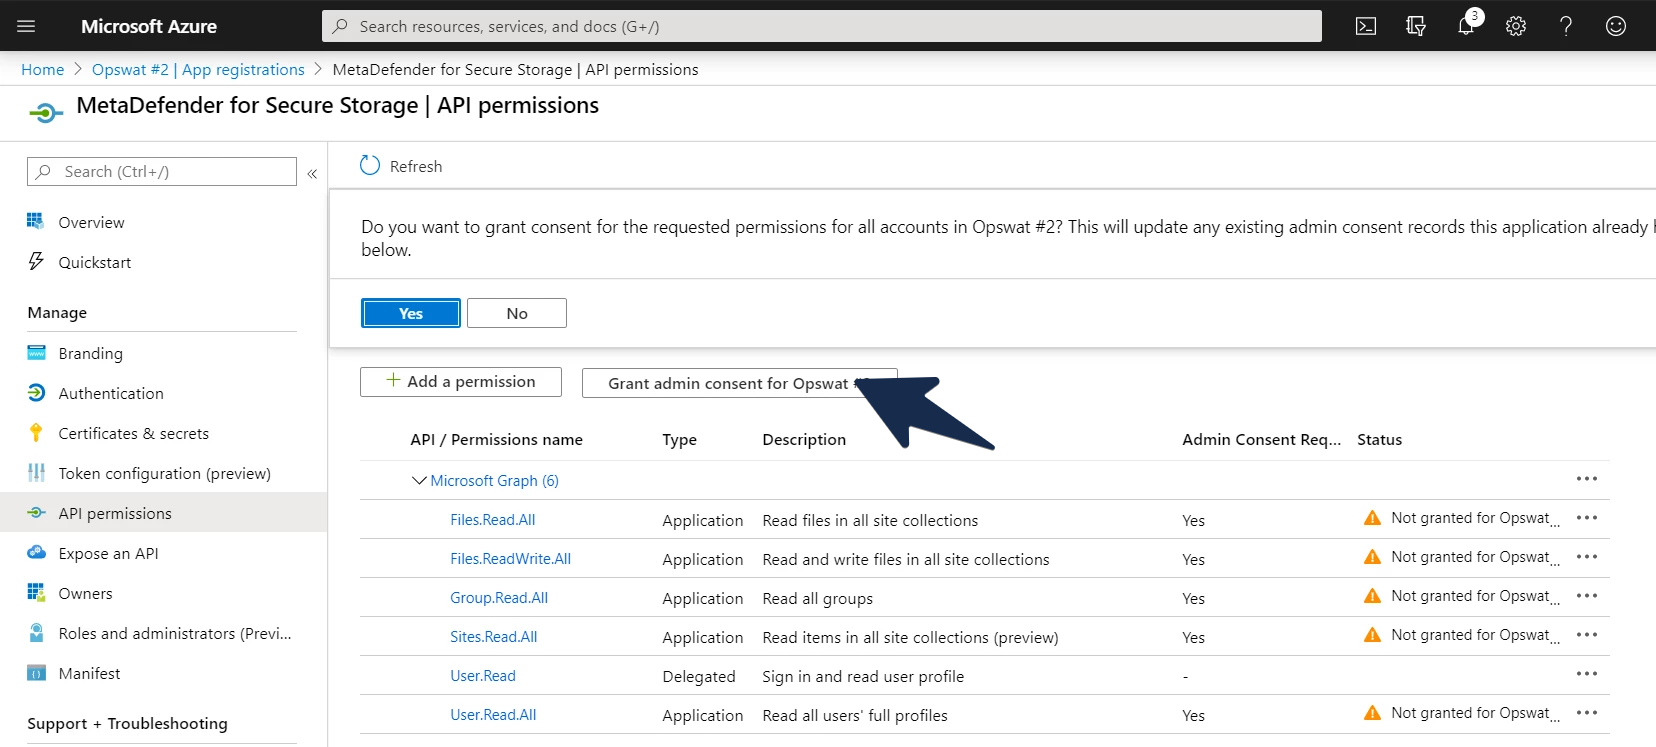Click warning icon on User.Read.All row
Screen dimensions: 1656x747
click(x=1372, y=712)
